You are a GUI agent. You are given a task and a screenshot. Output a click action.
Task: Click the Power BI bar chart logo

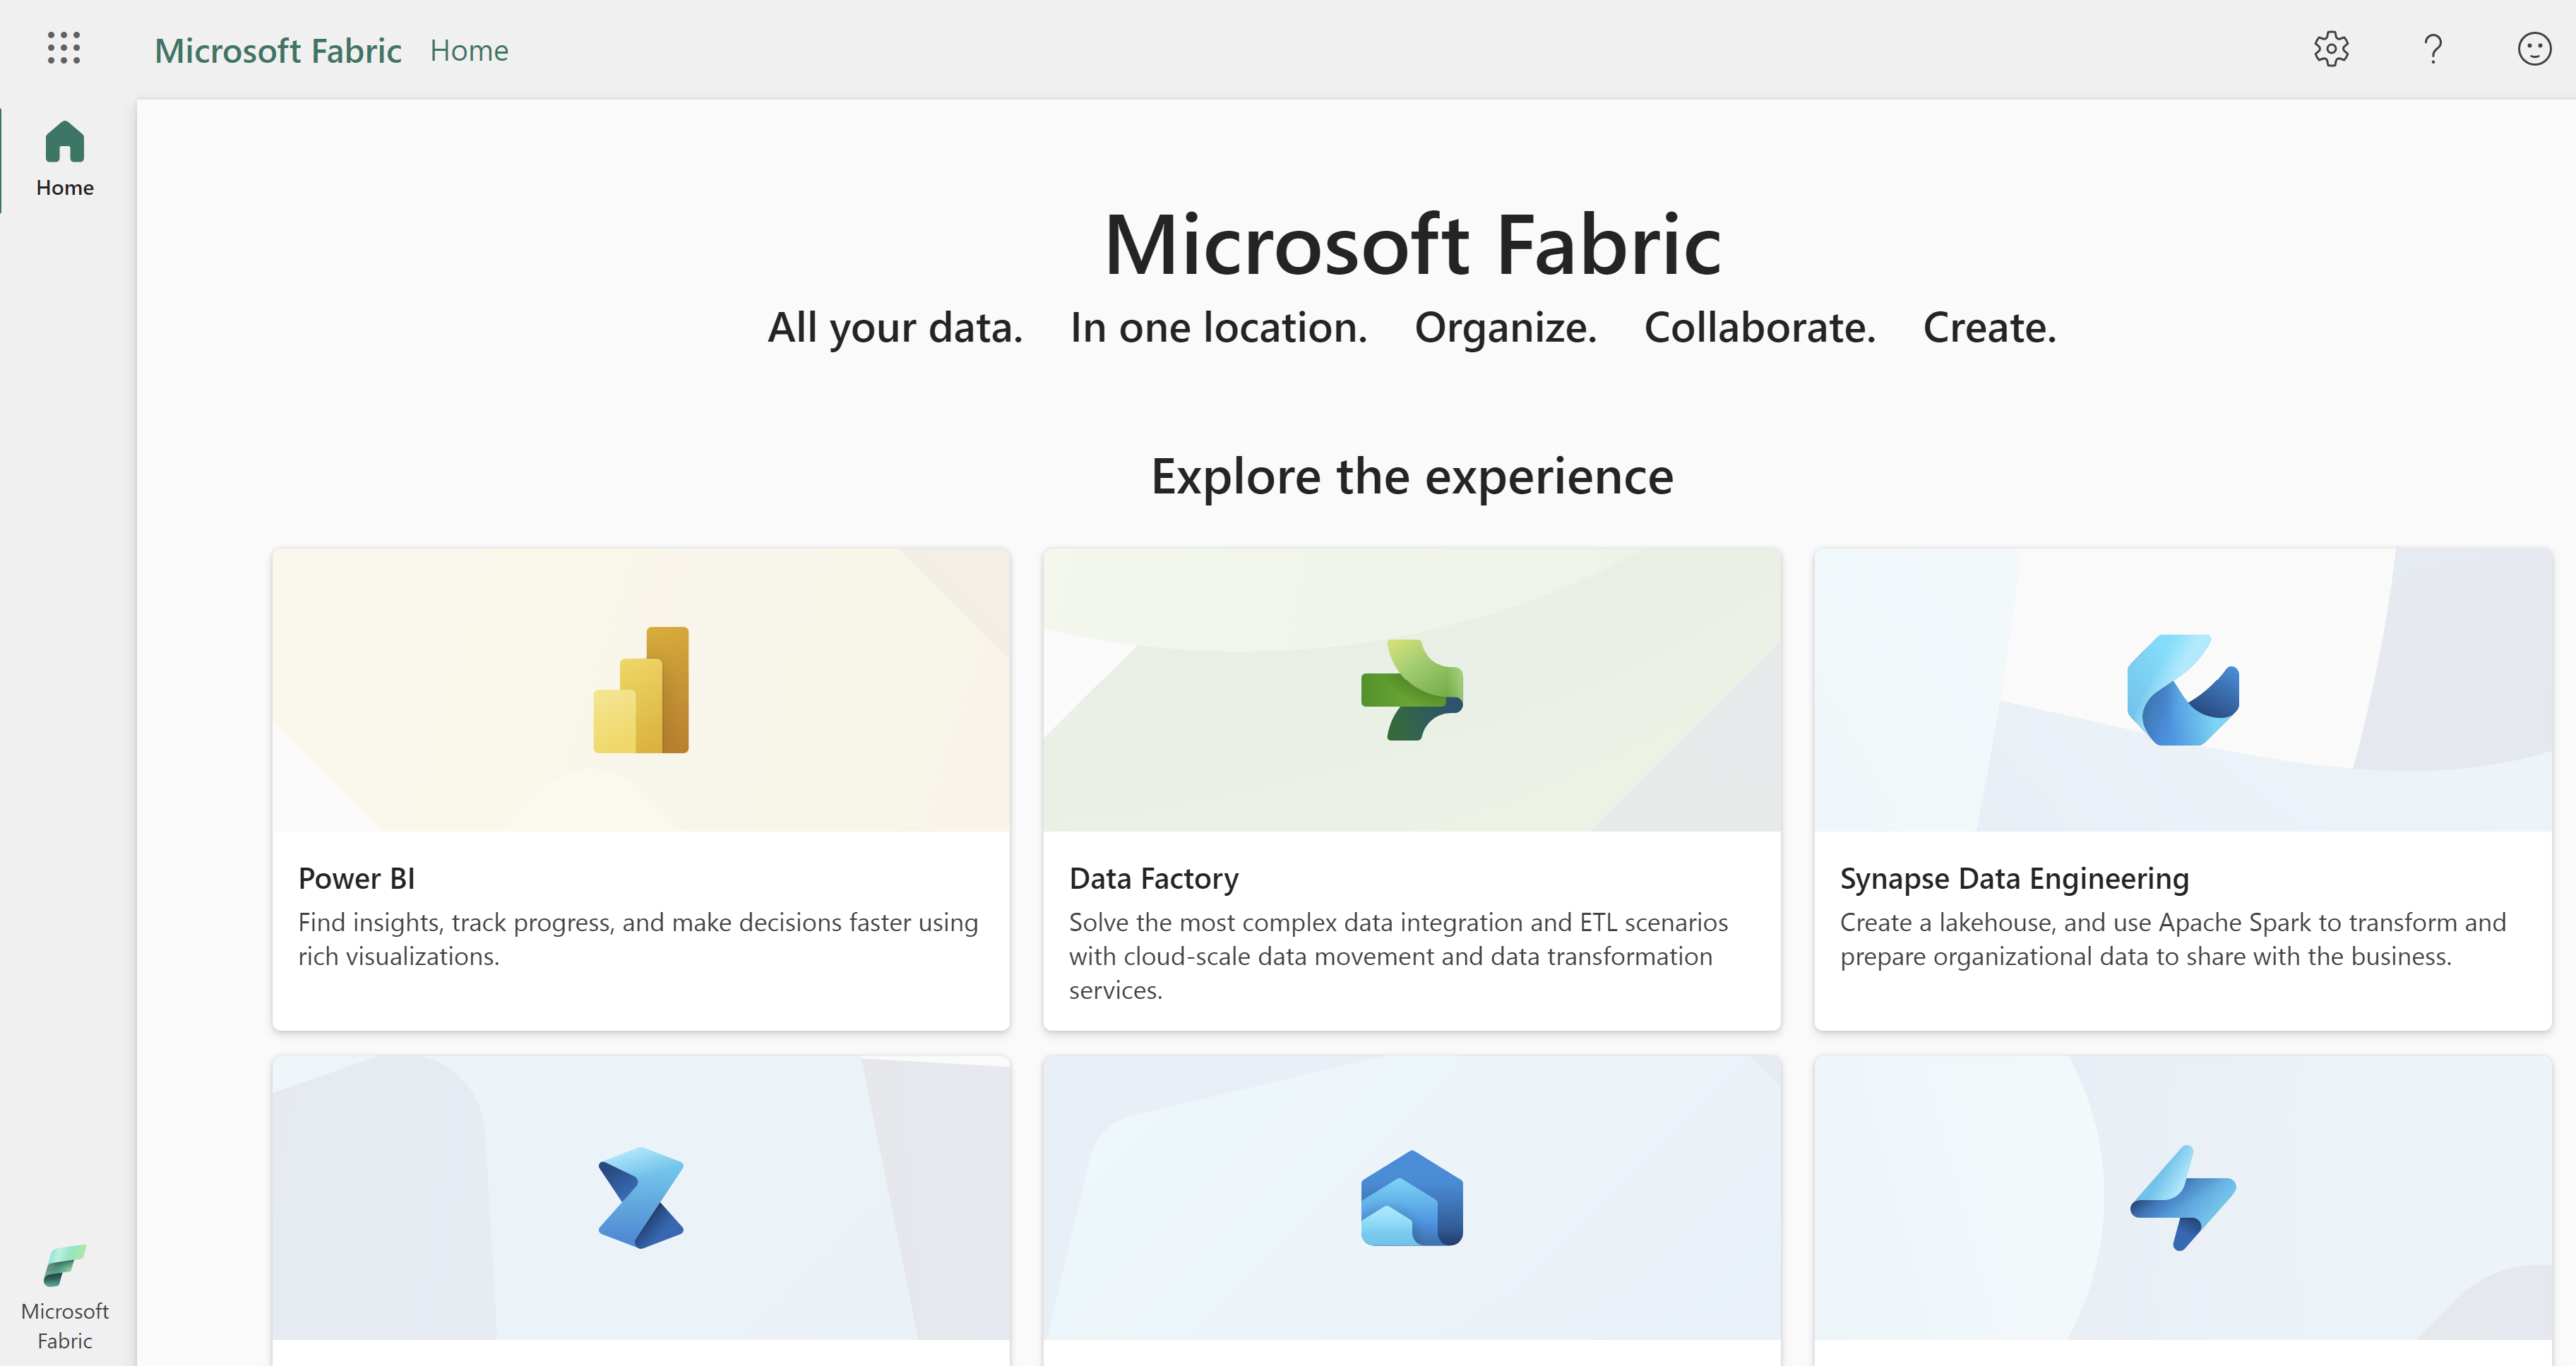point(641,690)
